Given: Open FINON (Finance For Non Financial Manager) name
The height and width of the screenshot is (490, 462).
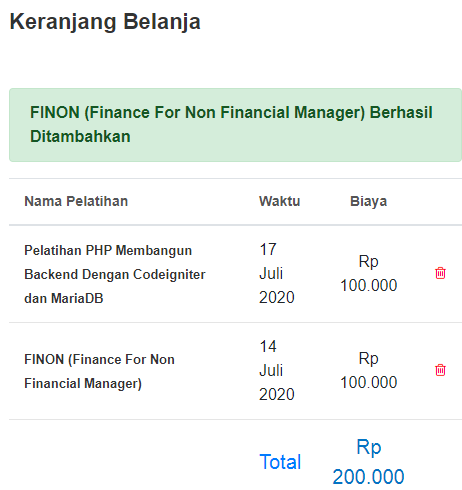Looking at the screenshot, I should pos(99,371).
